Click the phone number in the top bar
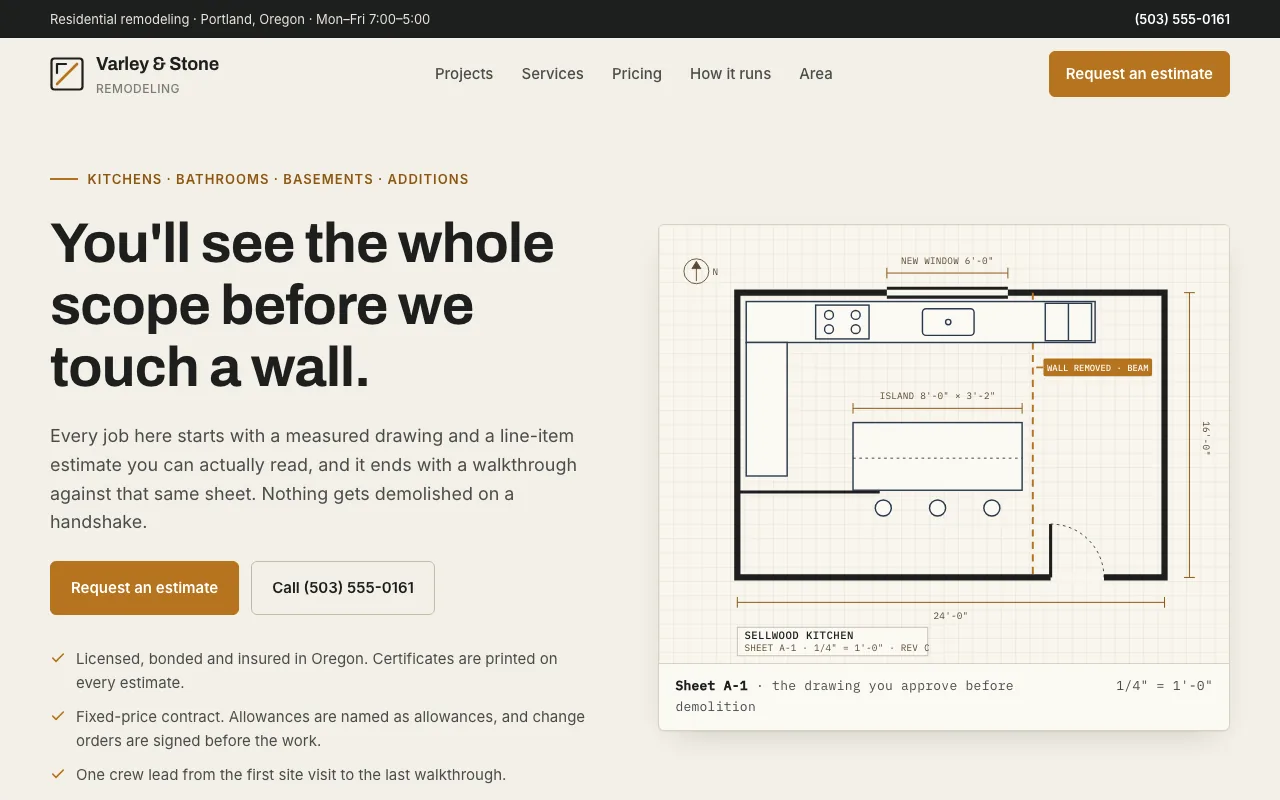1280x800 pixels. click(1182, 19)
